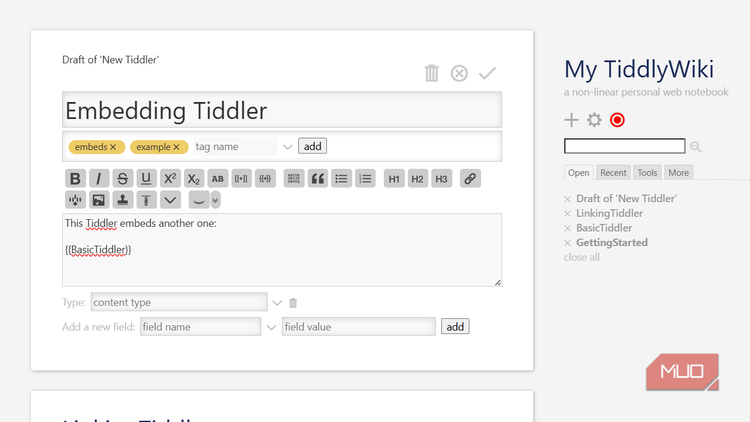Switch to the Recent tab
Screen dimensions: 750x422
(613, 173)
